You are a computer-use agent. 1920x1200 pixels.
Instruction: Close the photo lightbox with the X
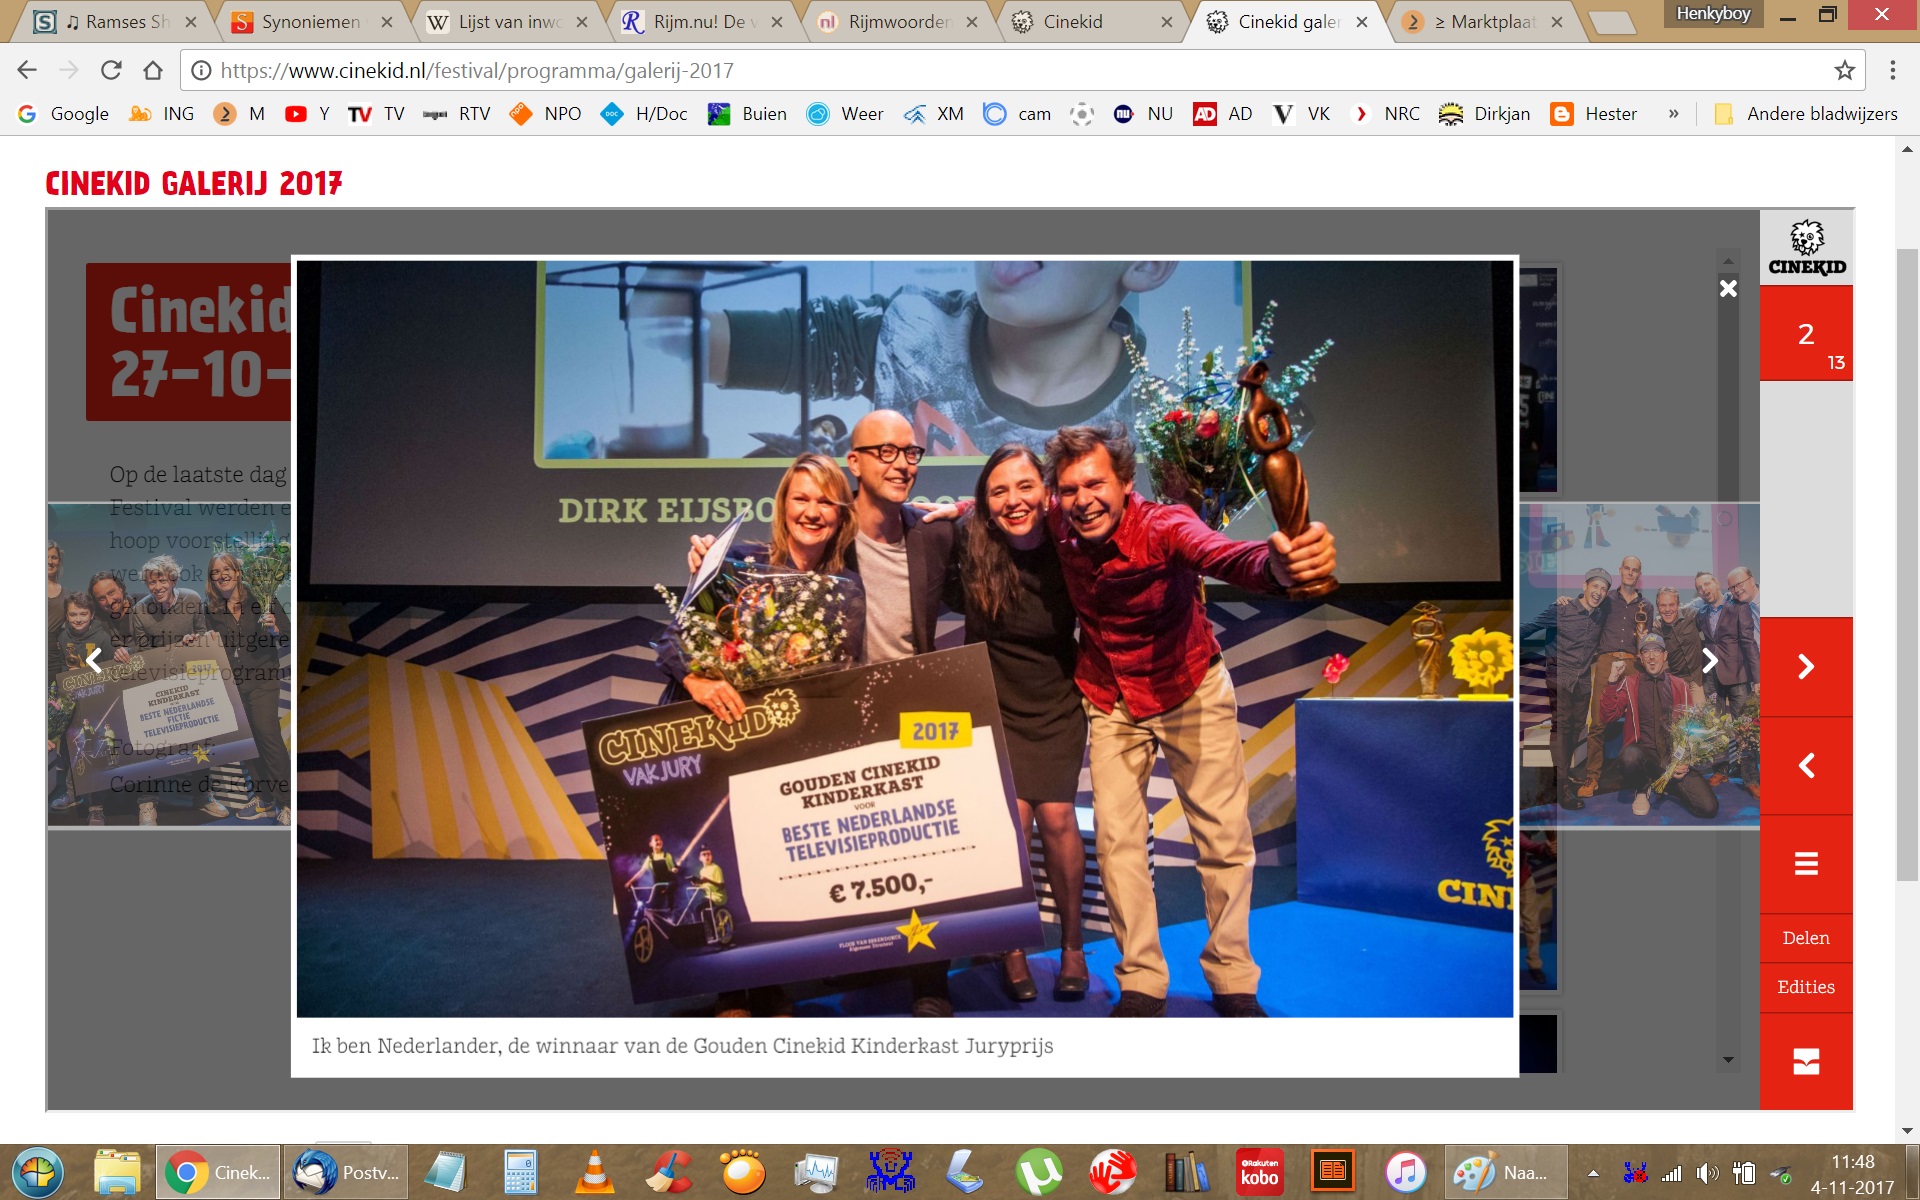coord(1728,289)
